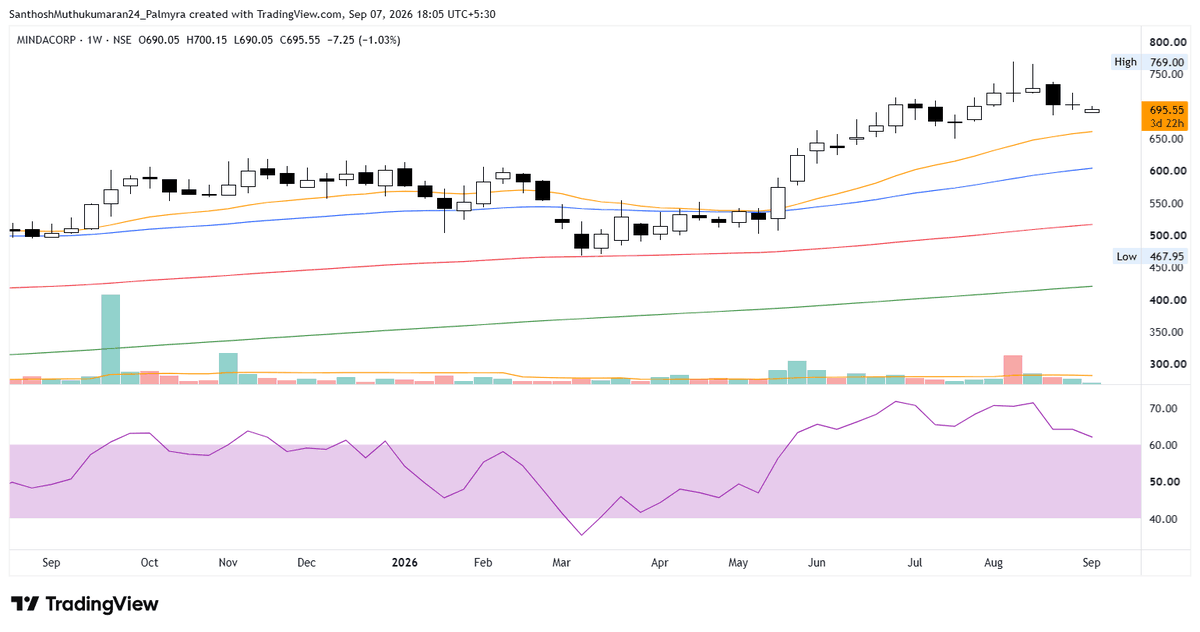This screenshot has width=1200, height=632.
Task: Click the Nov label on time axis
Action: point(227,563)
